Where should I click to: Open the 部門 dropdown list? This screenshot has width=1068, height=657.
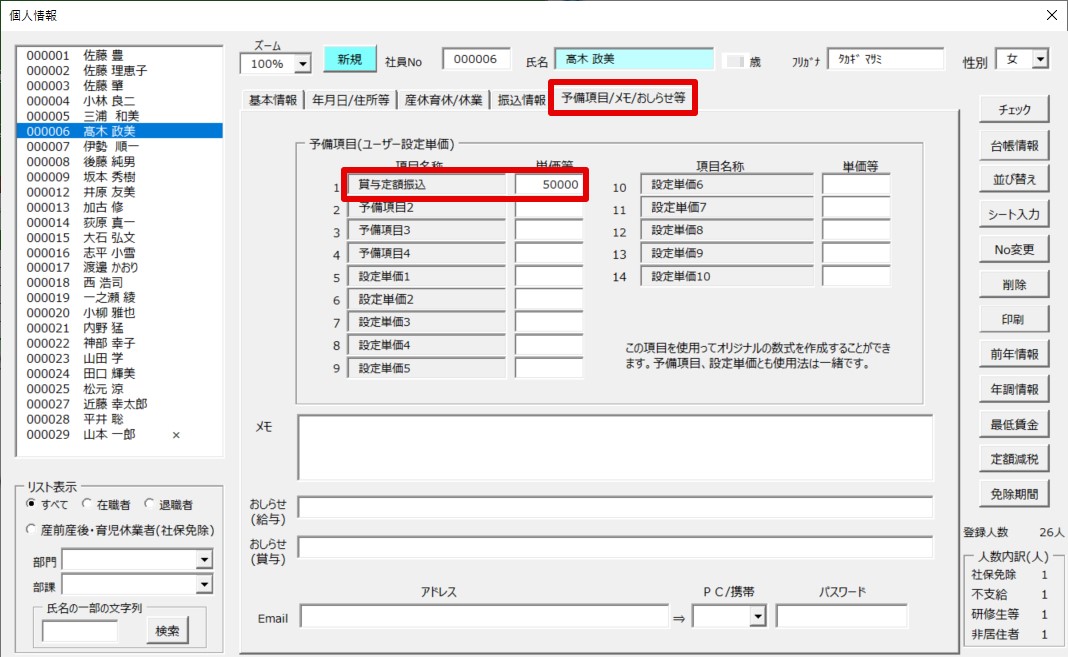(204, 561)
